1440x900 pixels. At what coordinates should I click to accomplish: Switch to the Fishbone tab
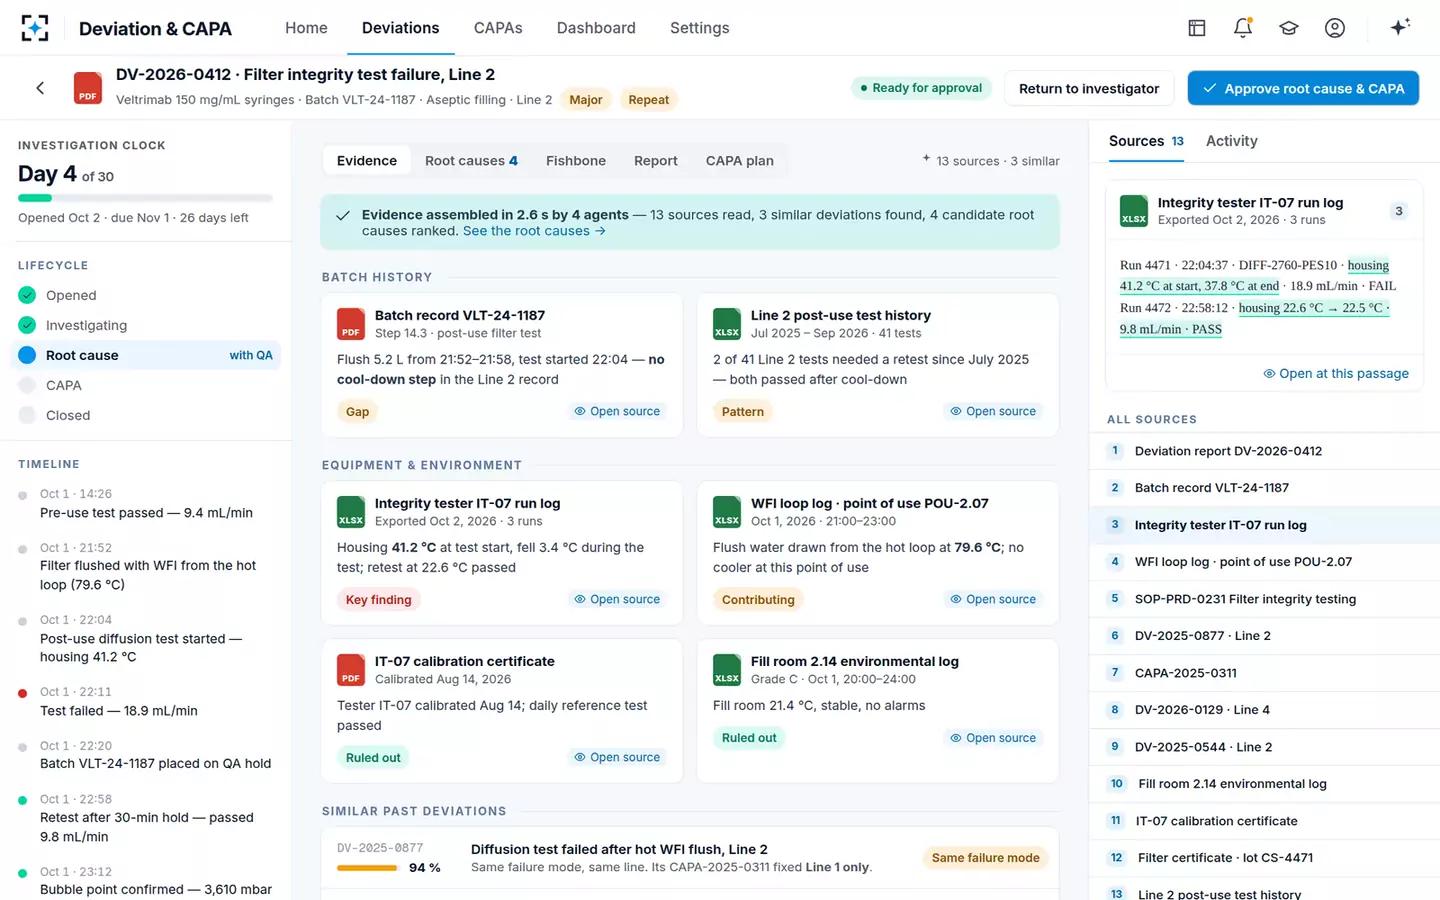tap(576, 161)
